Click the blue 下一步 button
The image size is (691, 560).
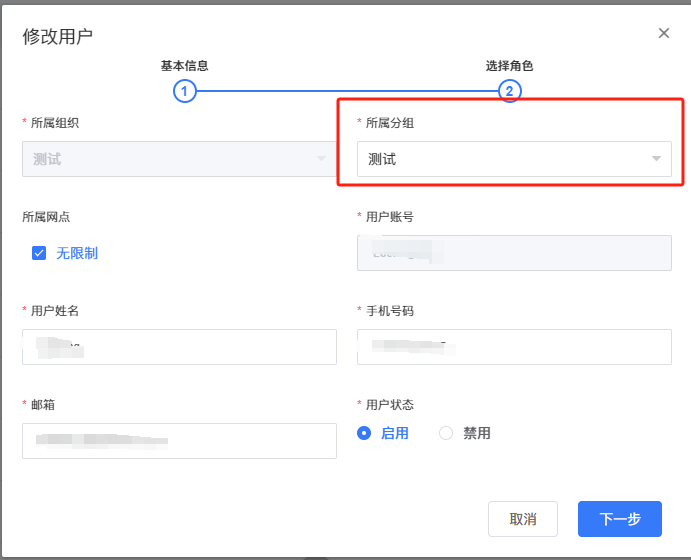tap(619, 519)
